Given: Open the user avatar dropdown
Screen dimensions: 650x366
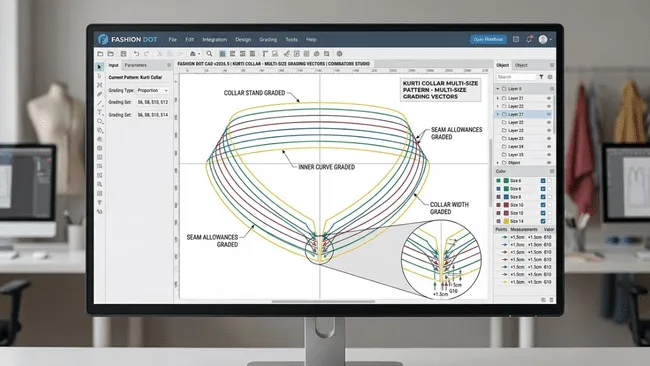Looking at the screenshot, I should [551, 39].
